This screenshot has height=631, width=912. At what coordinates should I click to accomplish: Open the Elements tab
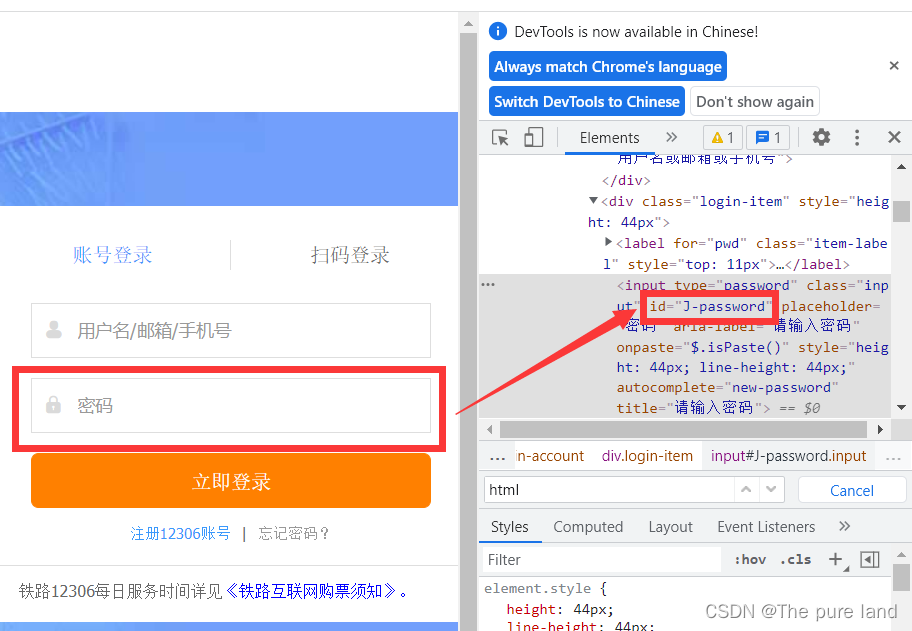pos(610,138)
